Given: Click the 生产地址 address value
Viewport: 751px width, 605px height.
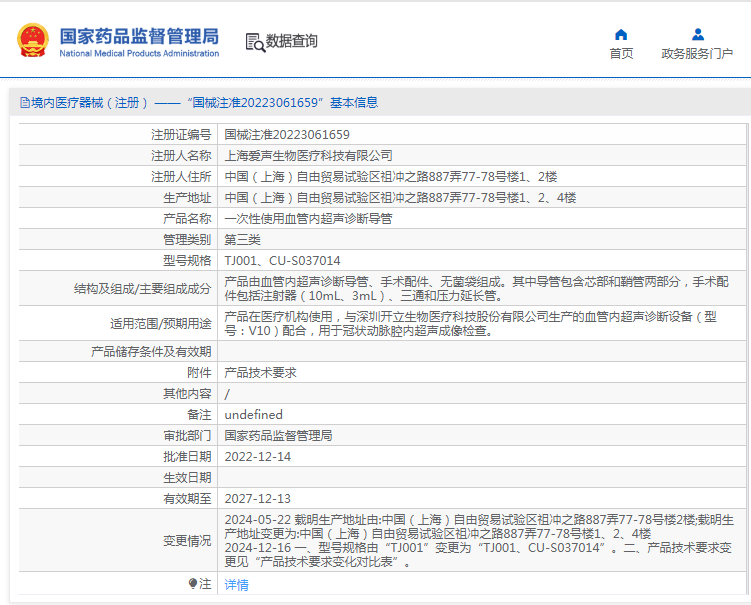Looking at the screenshot, I should tap(400, 198).
